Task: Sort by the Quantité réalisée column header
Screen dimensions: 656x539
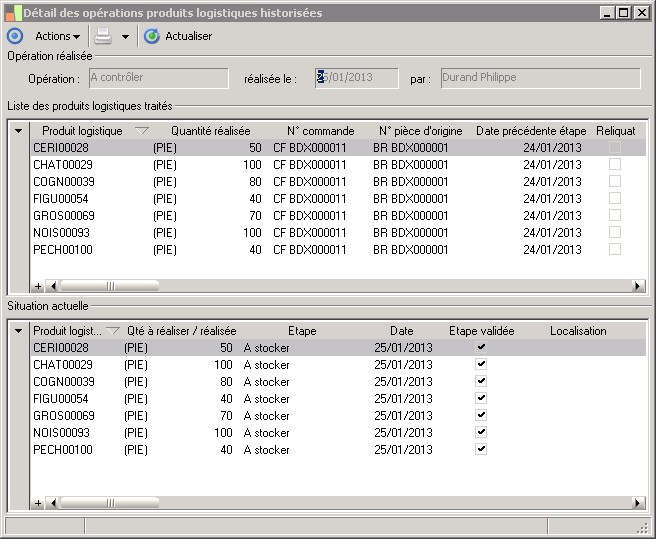Action: (210, 131)
